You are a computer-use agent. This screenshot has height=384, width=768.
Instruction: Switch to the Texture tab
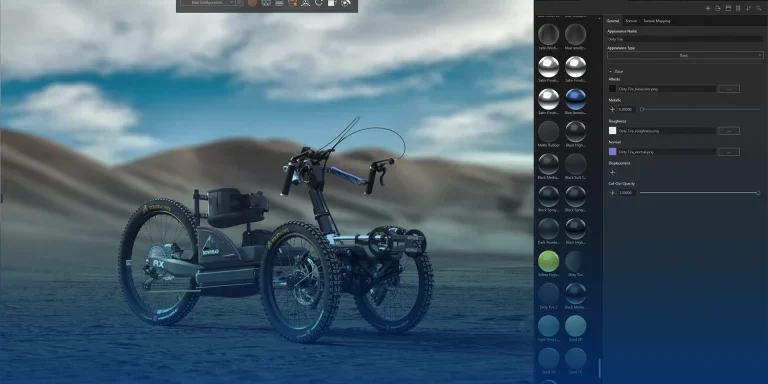point(631,21)
